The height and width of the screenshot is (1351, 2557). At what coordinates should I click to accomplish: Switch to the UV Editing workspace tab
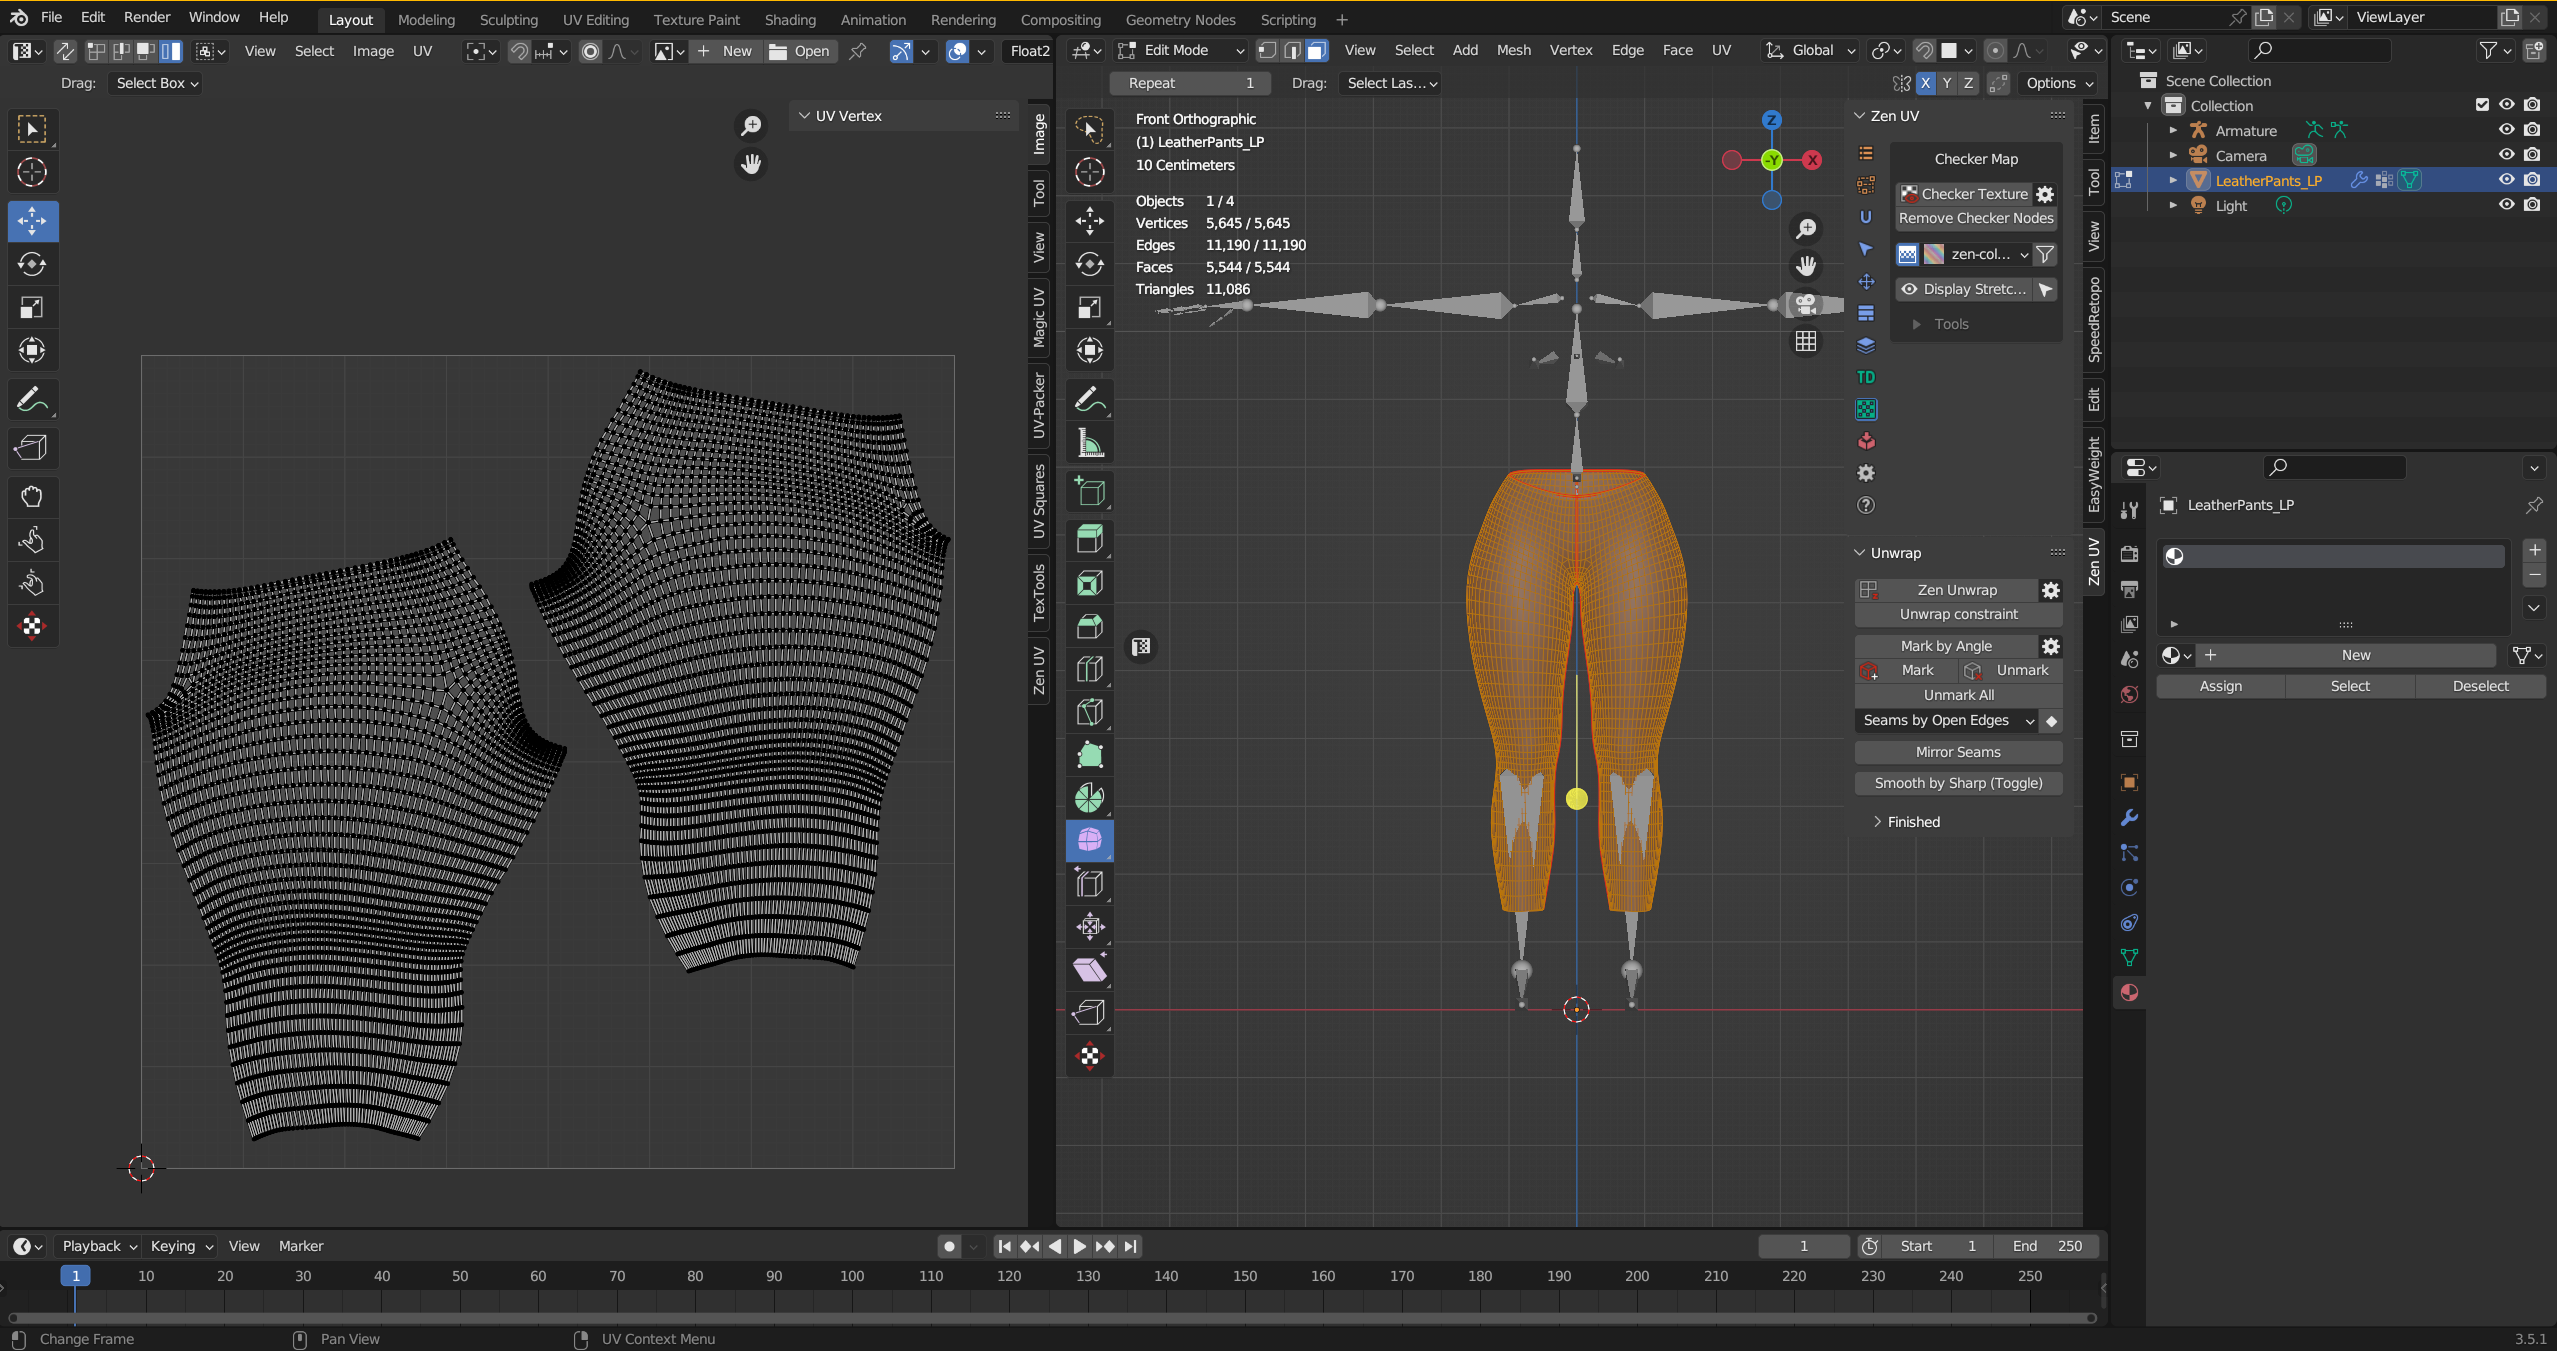[x=596, y=19]
